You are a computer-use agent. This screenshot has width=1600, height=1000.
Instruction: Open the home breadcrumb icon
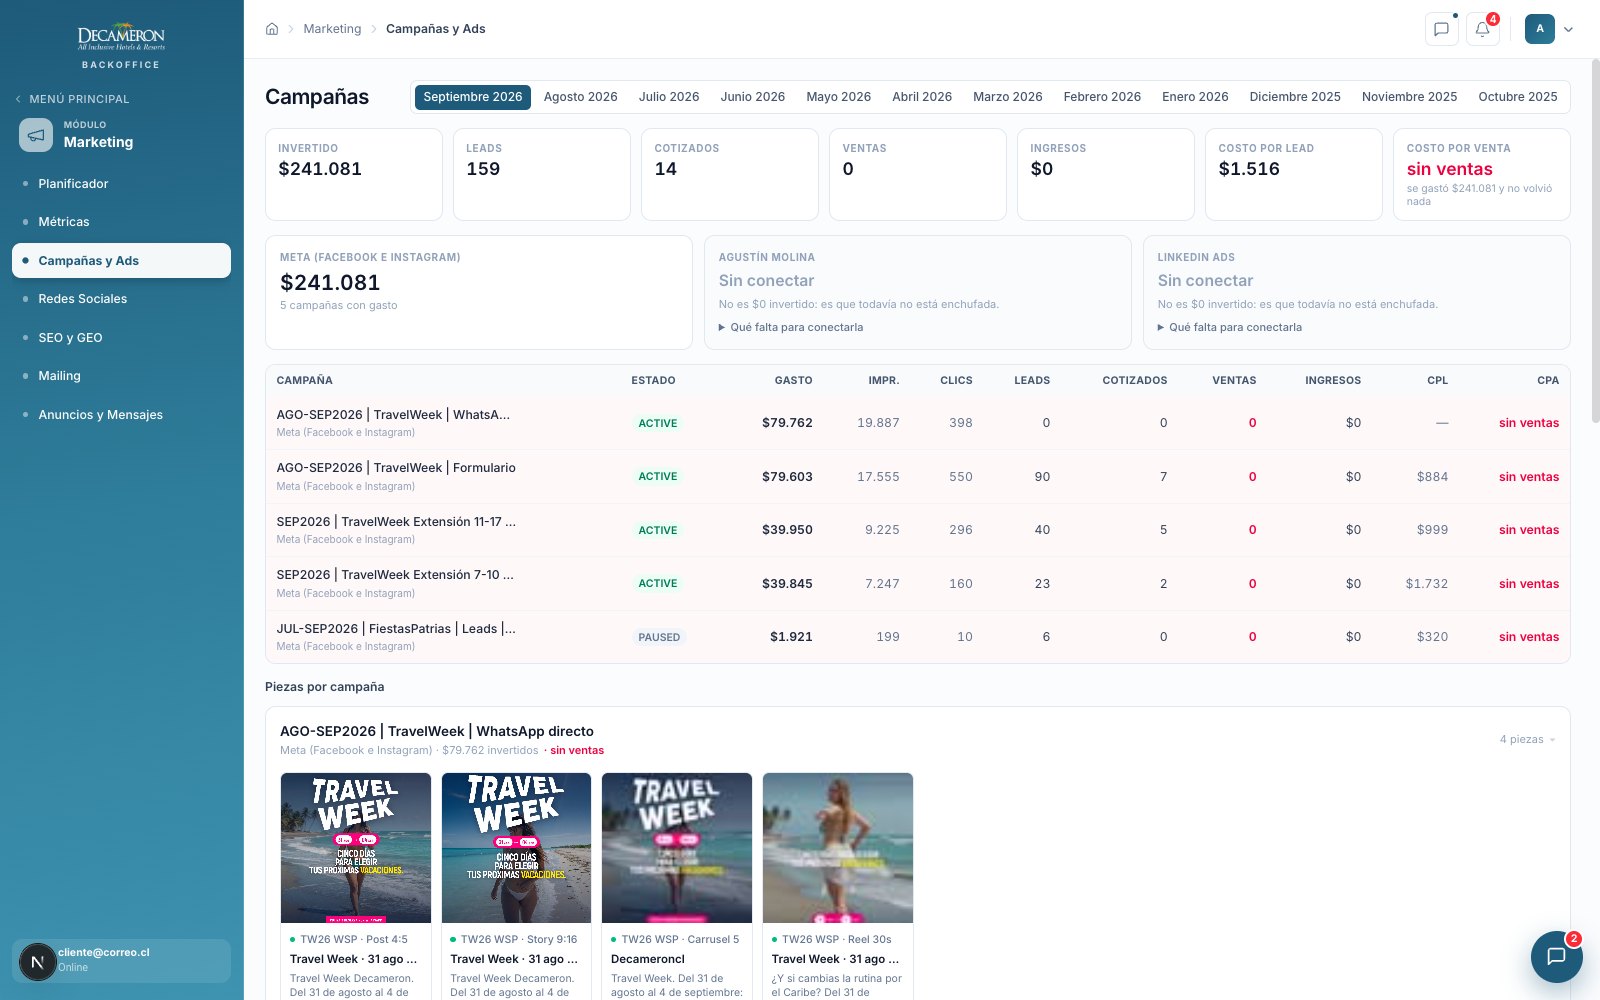click(x=272, y=29)
